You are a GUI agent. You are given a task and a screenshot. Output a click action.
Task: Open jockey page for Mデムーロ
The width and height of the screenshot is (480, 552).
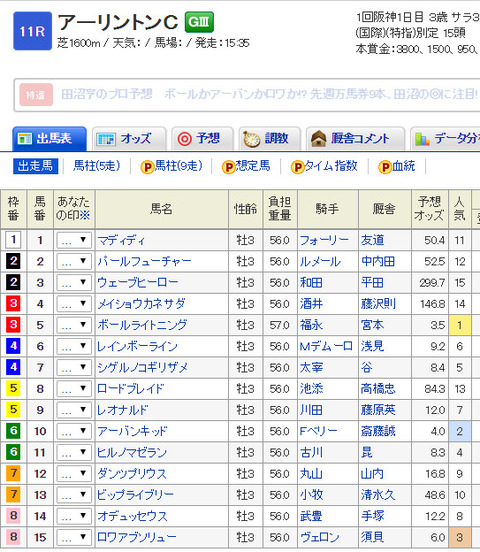[326, 346]
